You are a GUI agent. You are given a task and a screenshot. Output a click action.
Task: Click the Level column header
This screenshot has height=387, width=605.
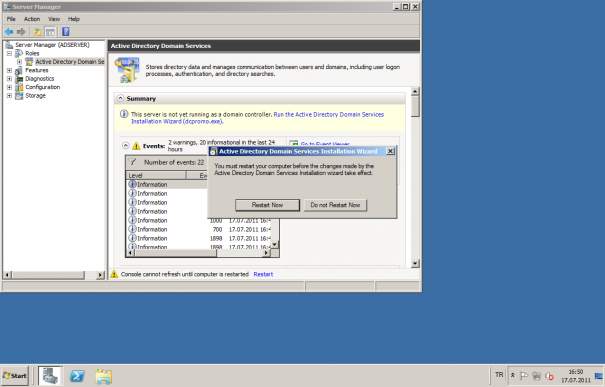tap(156, 176)
